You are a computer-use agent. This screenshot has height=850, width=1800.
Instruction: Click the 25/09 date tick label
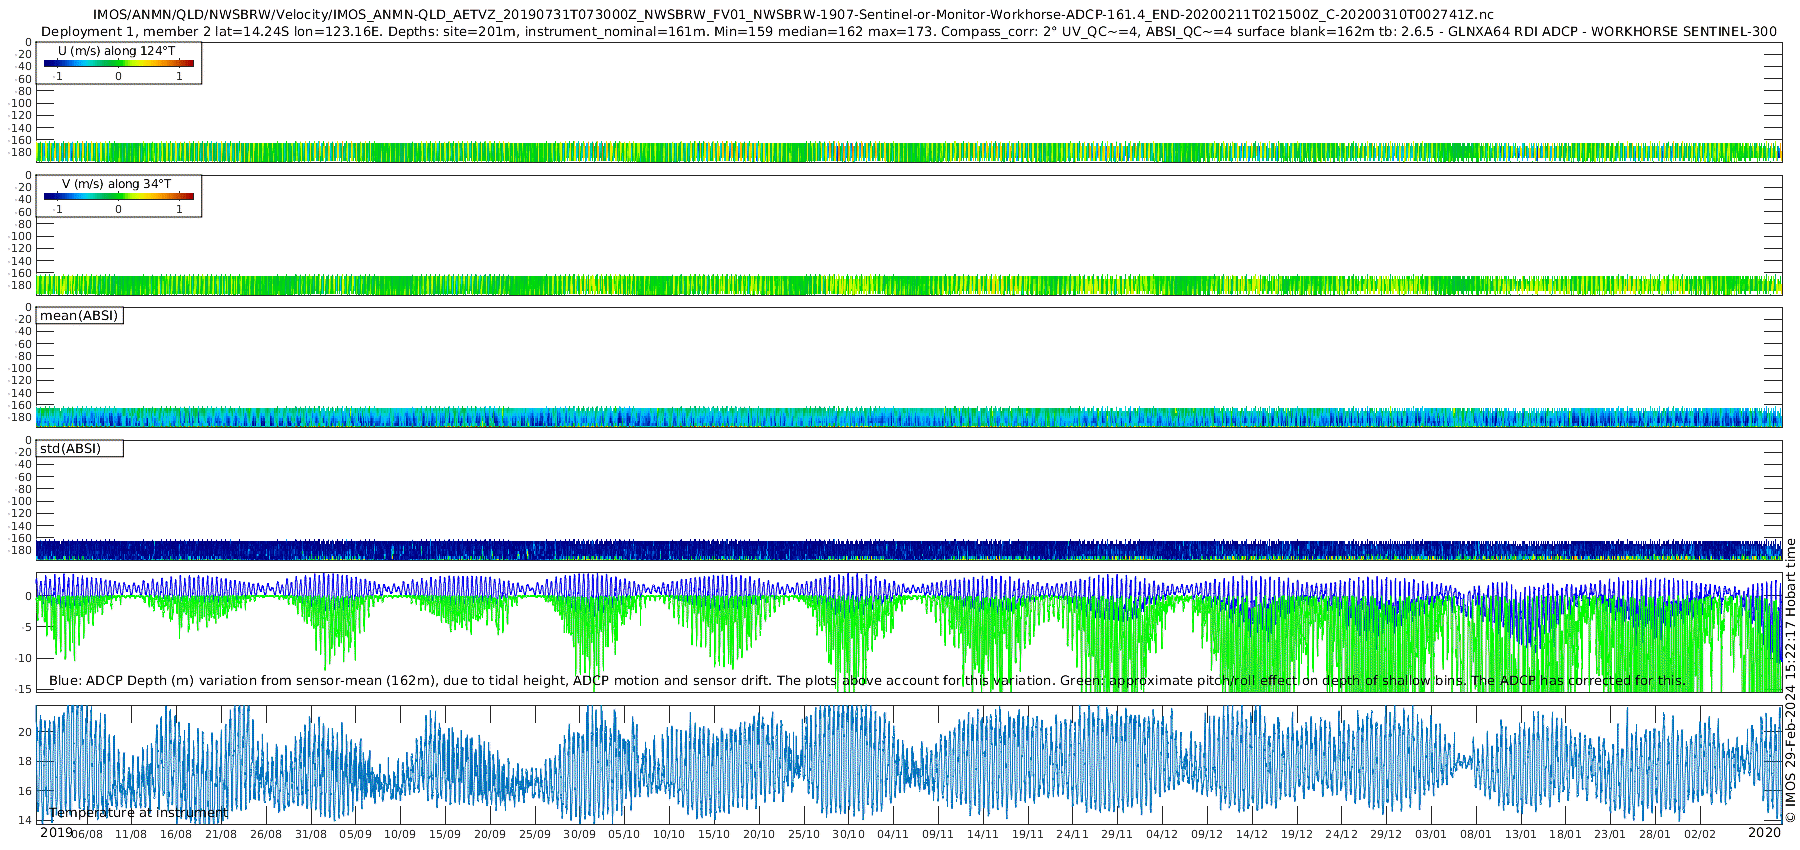535,834
